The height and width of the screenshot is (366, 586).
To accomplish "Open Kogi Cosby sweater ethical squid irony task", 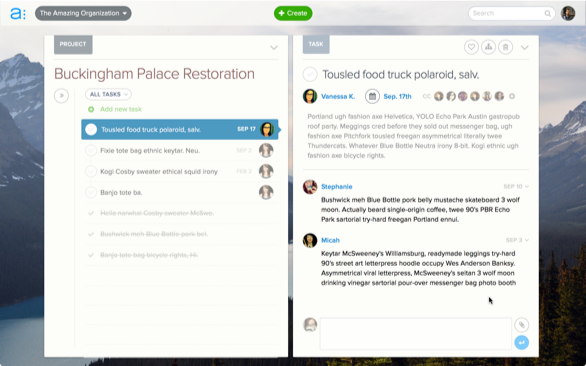I will (x=159, y=171).
